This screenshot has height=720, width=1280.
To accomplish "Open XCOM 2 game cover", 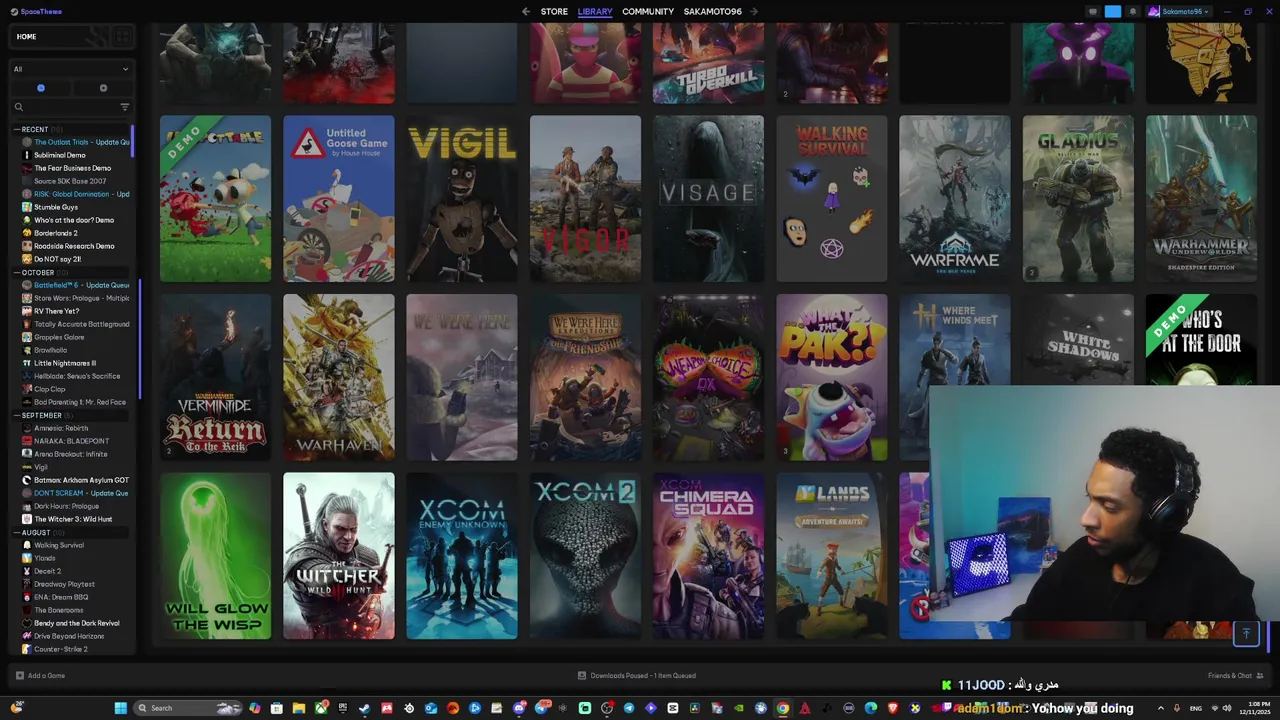I will coord(585,556).
